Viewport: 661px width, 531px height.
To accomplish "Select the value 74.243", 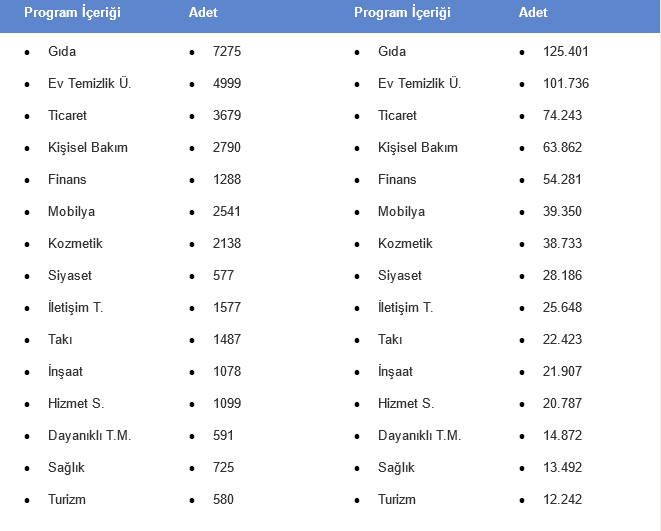I will [x=563, y=115].
